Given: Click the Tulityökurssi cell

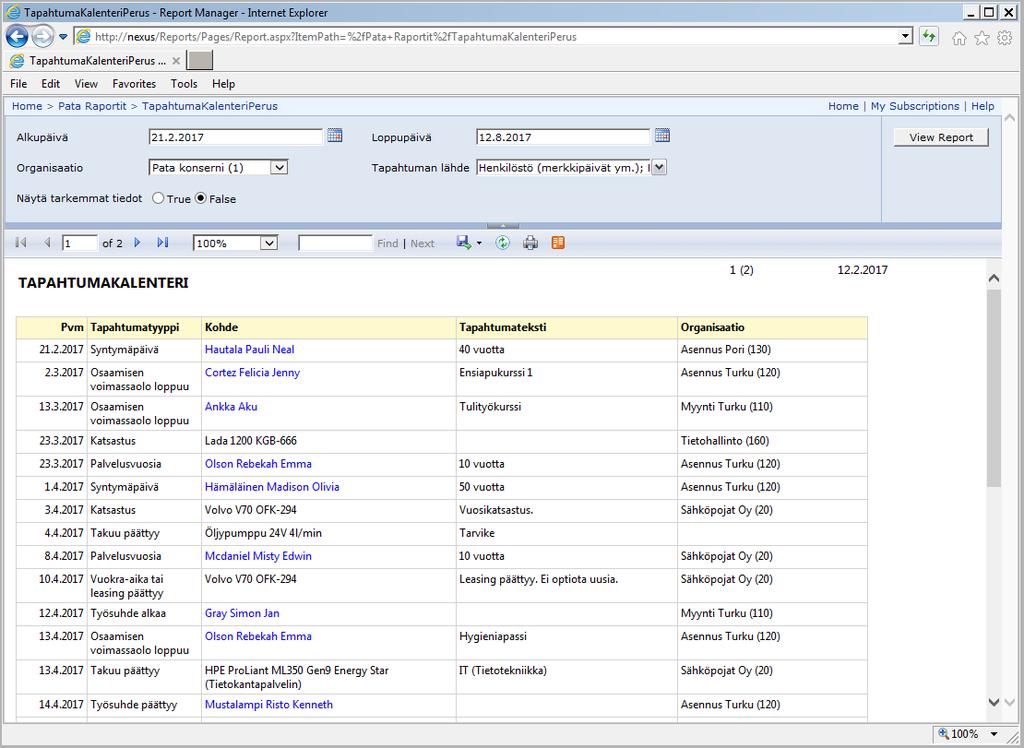Looking at the screenshot, I should (x=567, y=413).
